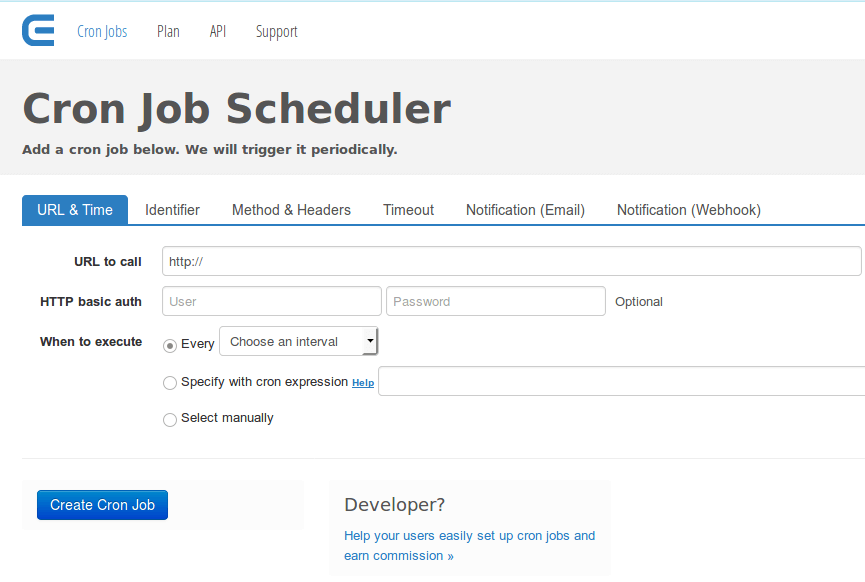Open the API navigation link

(218, 31)
